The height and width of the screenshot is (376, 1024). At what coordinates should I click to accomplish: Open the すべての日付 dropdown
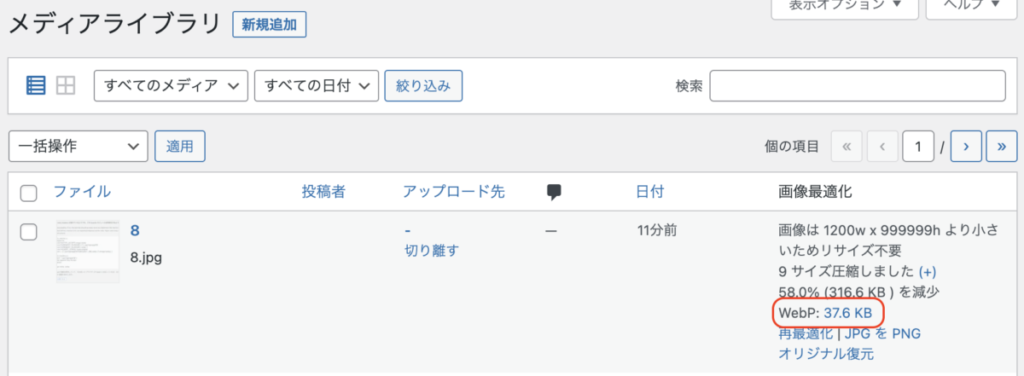(x=317, y=86)
